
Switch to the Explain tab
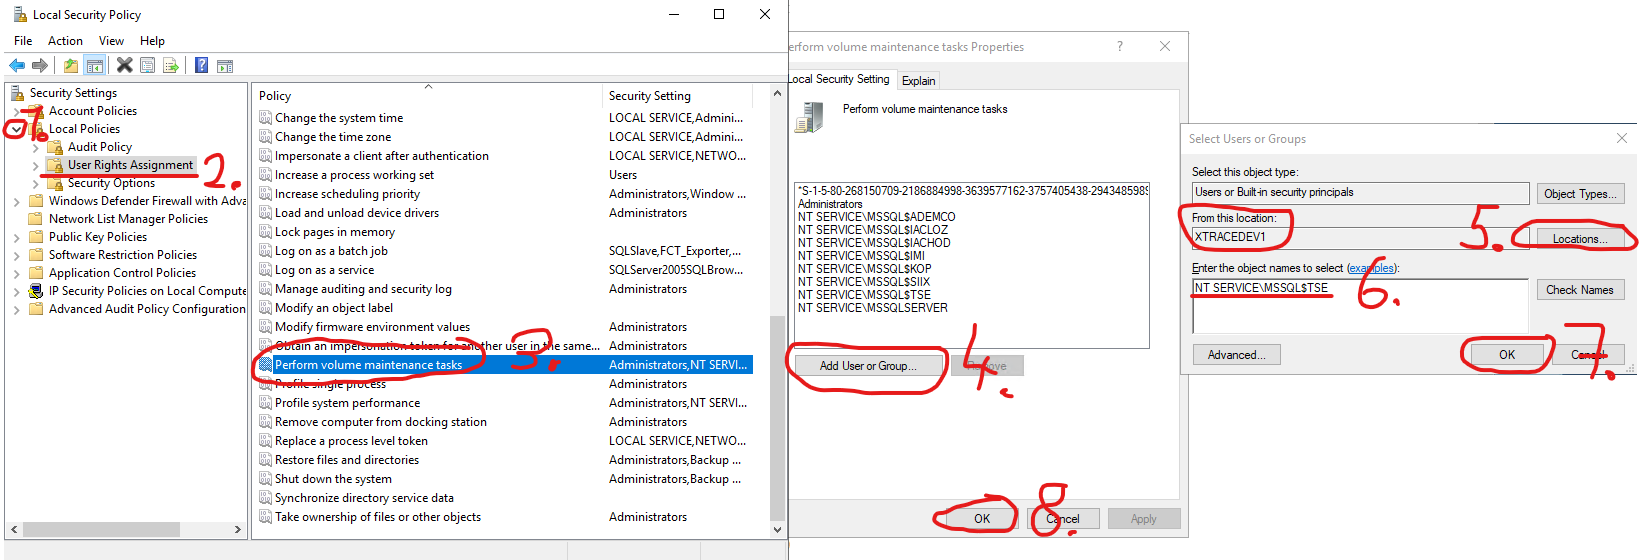pyautogui.click(x=918, y=81)
